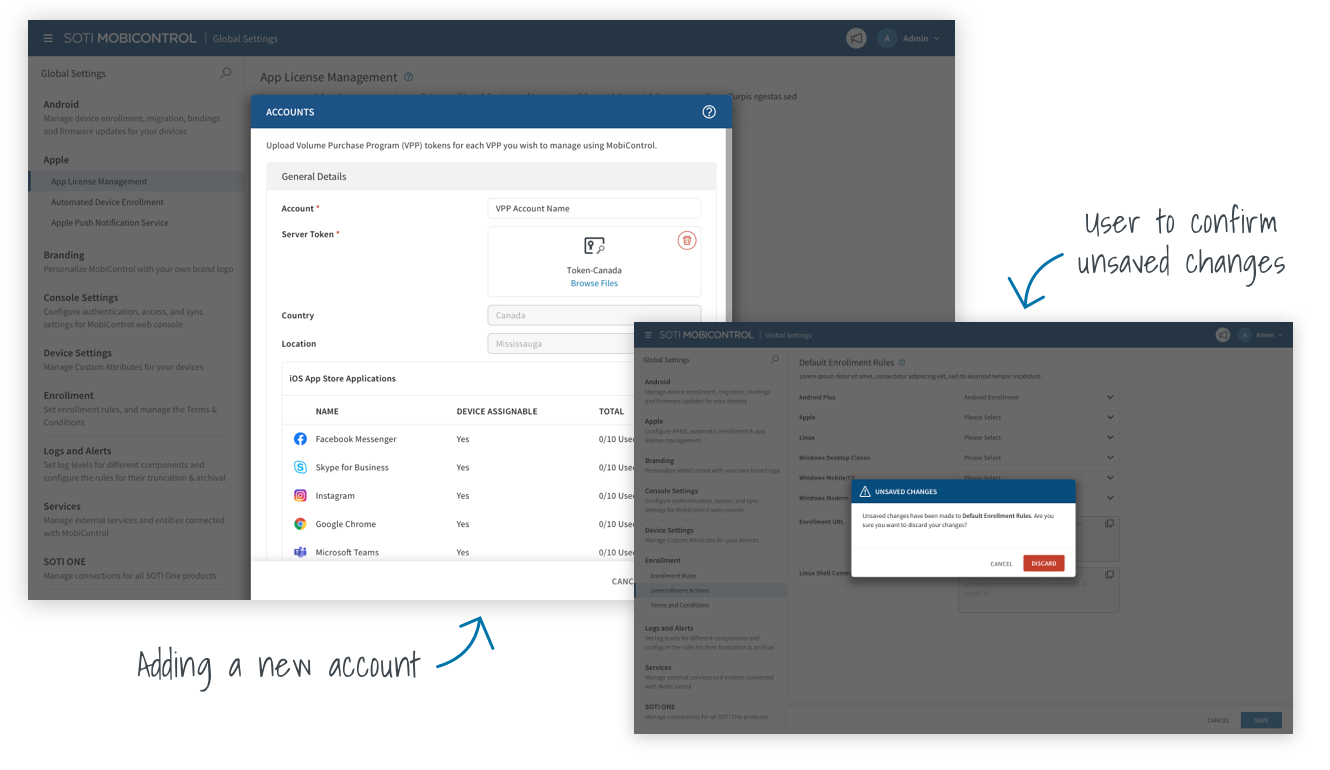This screenshot has width=1330, height=770.
Task: Delete the Token-Canada server token via trash icon
Action: [x=687, y=240]
